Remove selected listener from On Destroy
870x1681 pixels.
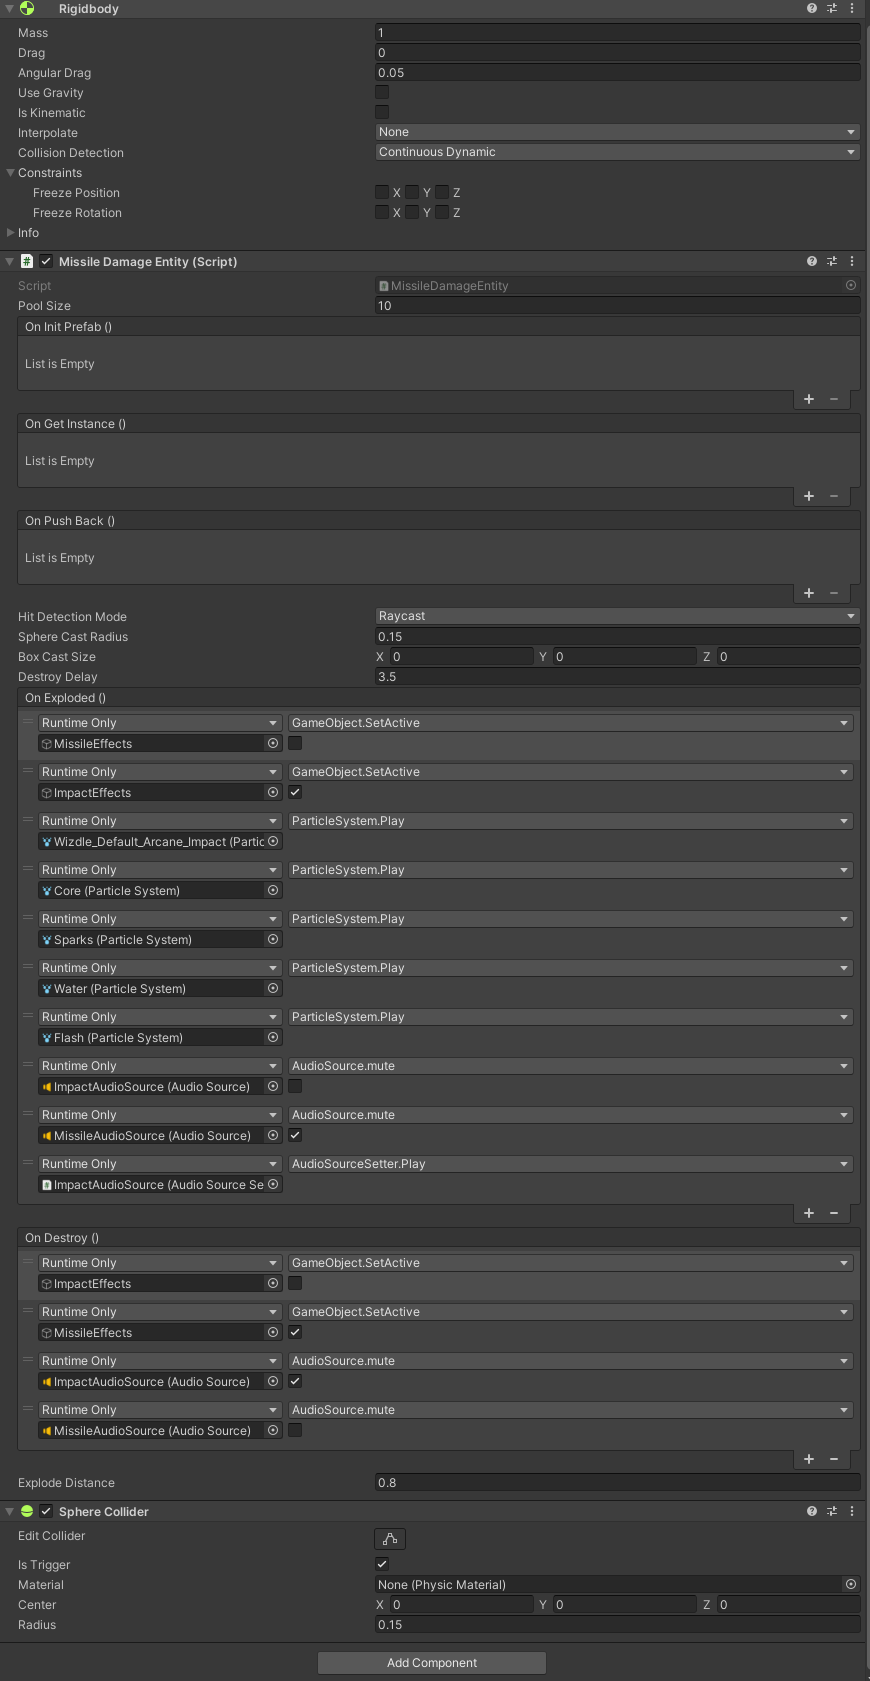pos(834,1459)
